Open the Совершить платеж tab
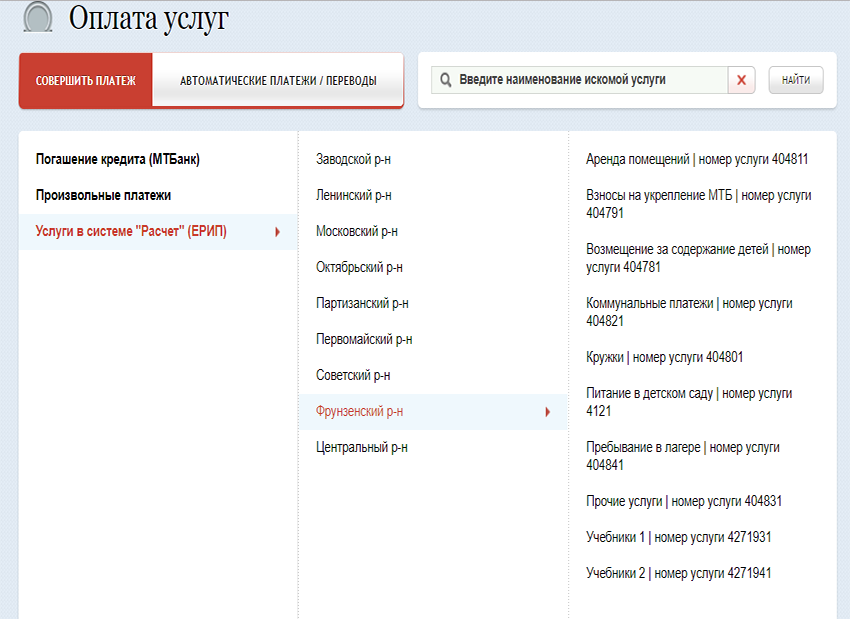850x619 pixels. [86, 81]
